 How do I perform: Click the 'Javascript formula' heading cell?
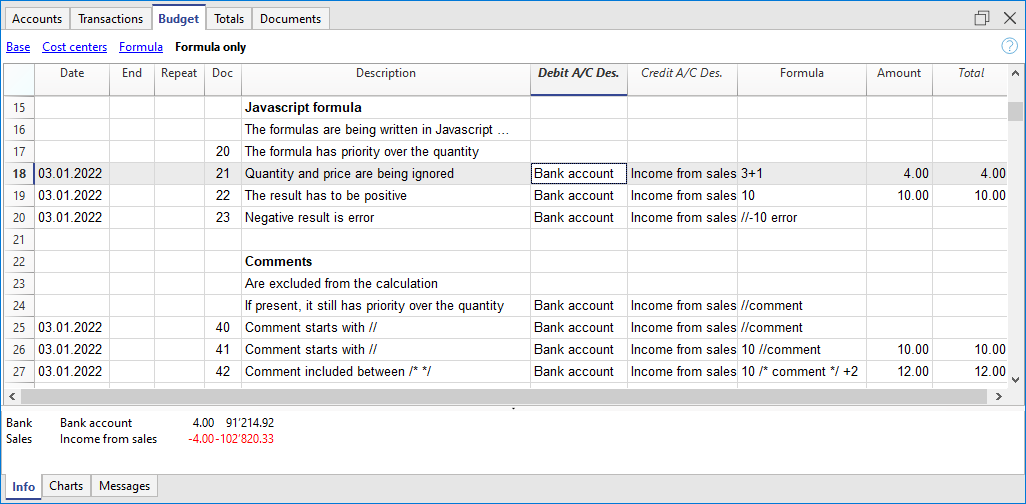[385, 107]
